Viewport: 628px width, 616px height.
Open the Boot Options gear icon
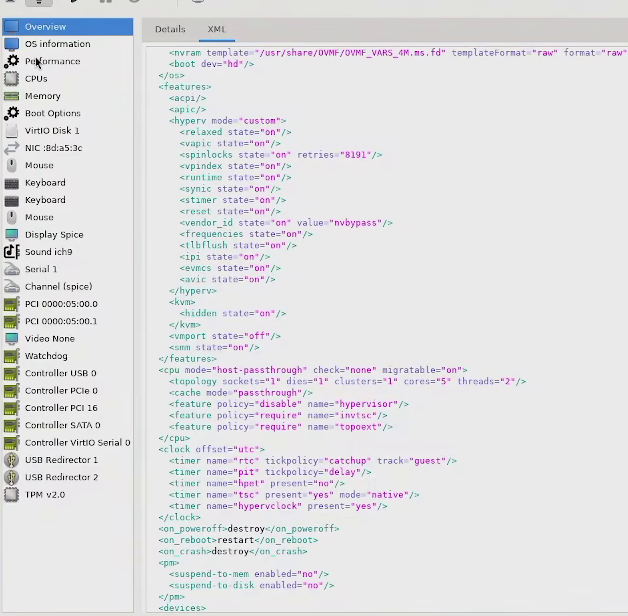pos(11,113)
